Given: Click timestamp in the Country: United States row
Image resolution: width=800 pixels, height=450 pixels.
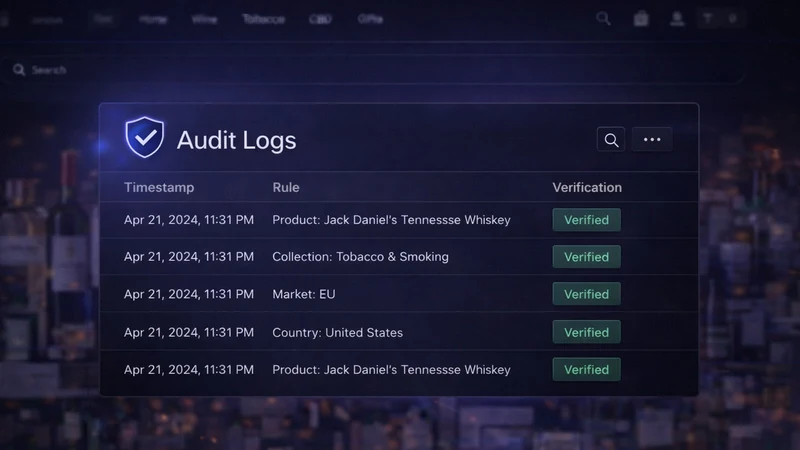Looking at the screenshot, I should pyautogui.click(x=189, y=332).
